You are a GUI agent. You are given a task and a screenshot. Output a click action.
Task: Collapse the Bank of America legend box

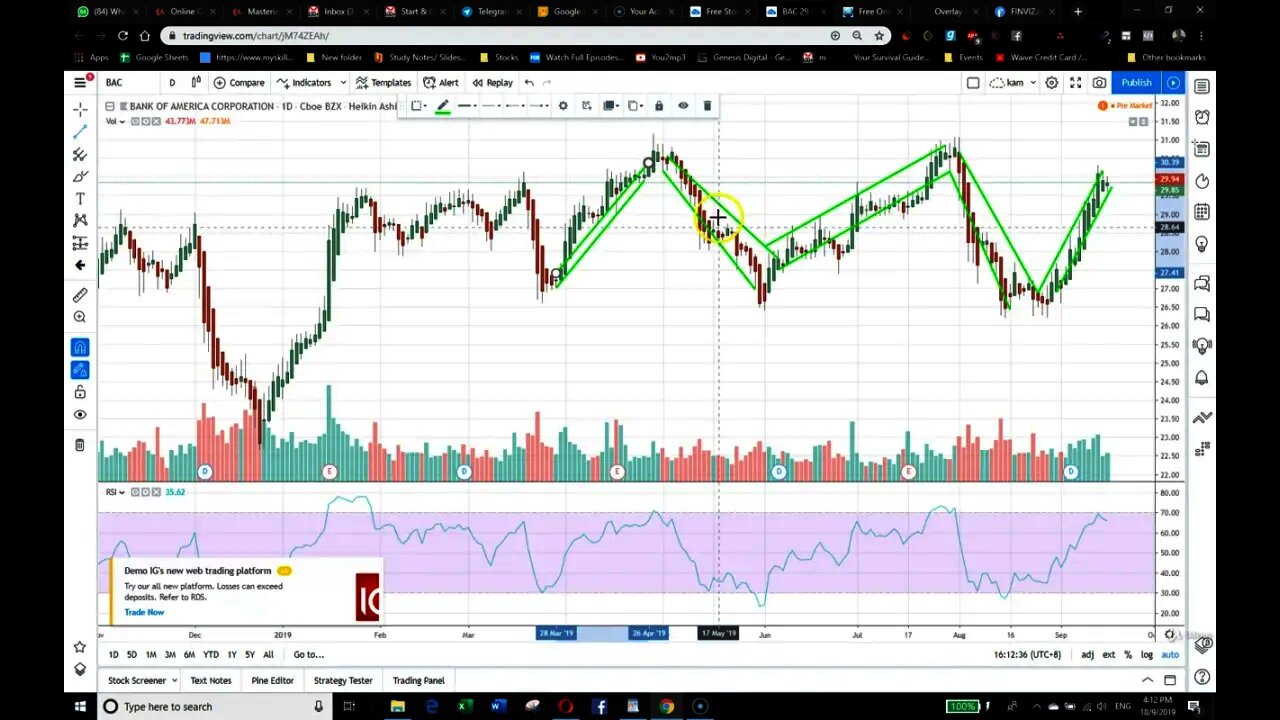coord(110,106)
